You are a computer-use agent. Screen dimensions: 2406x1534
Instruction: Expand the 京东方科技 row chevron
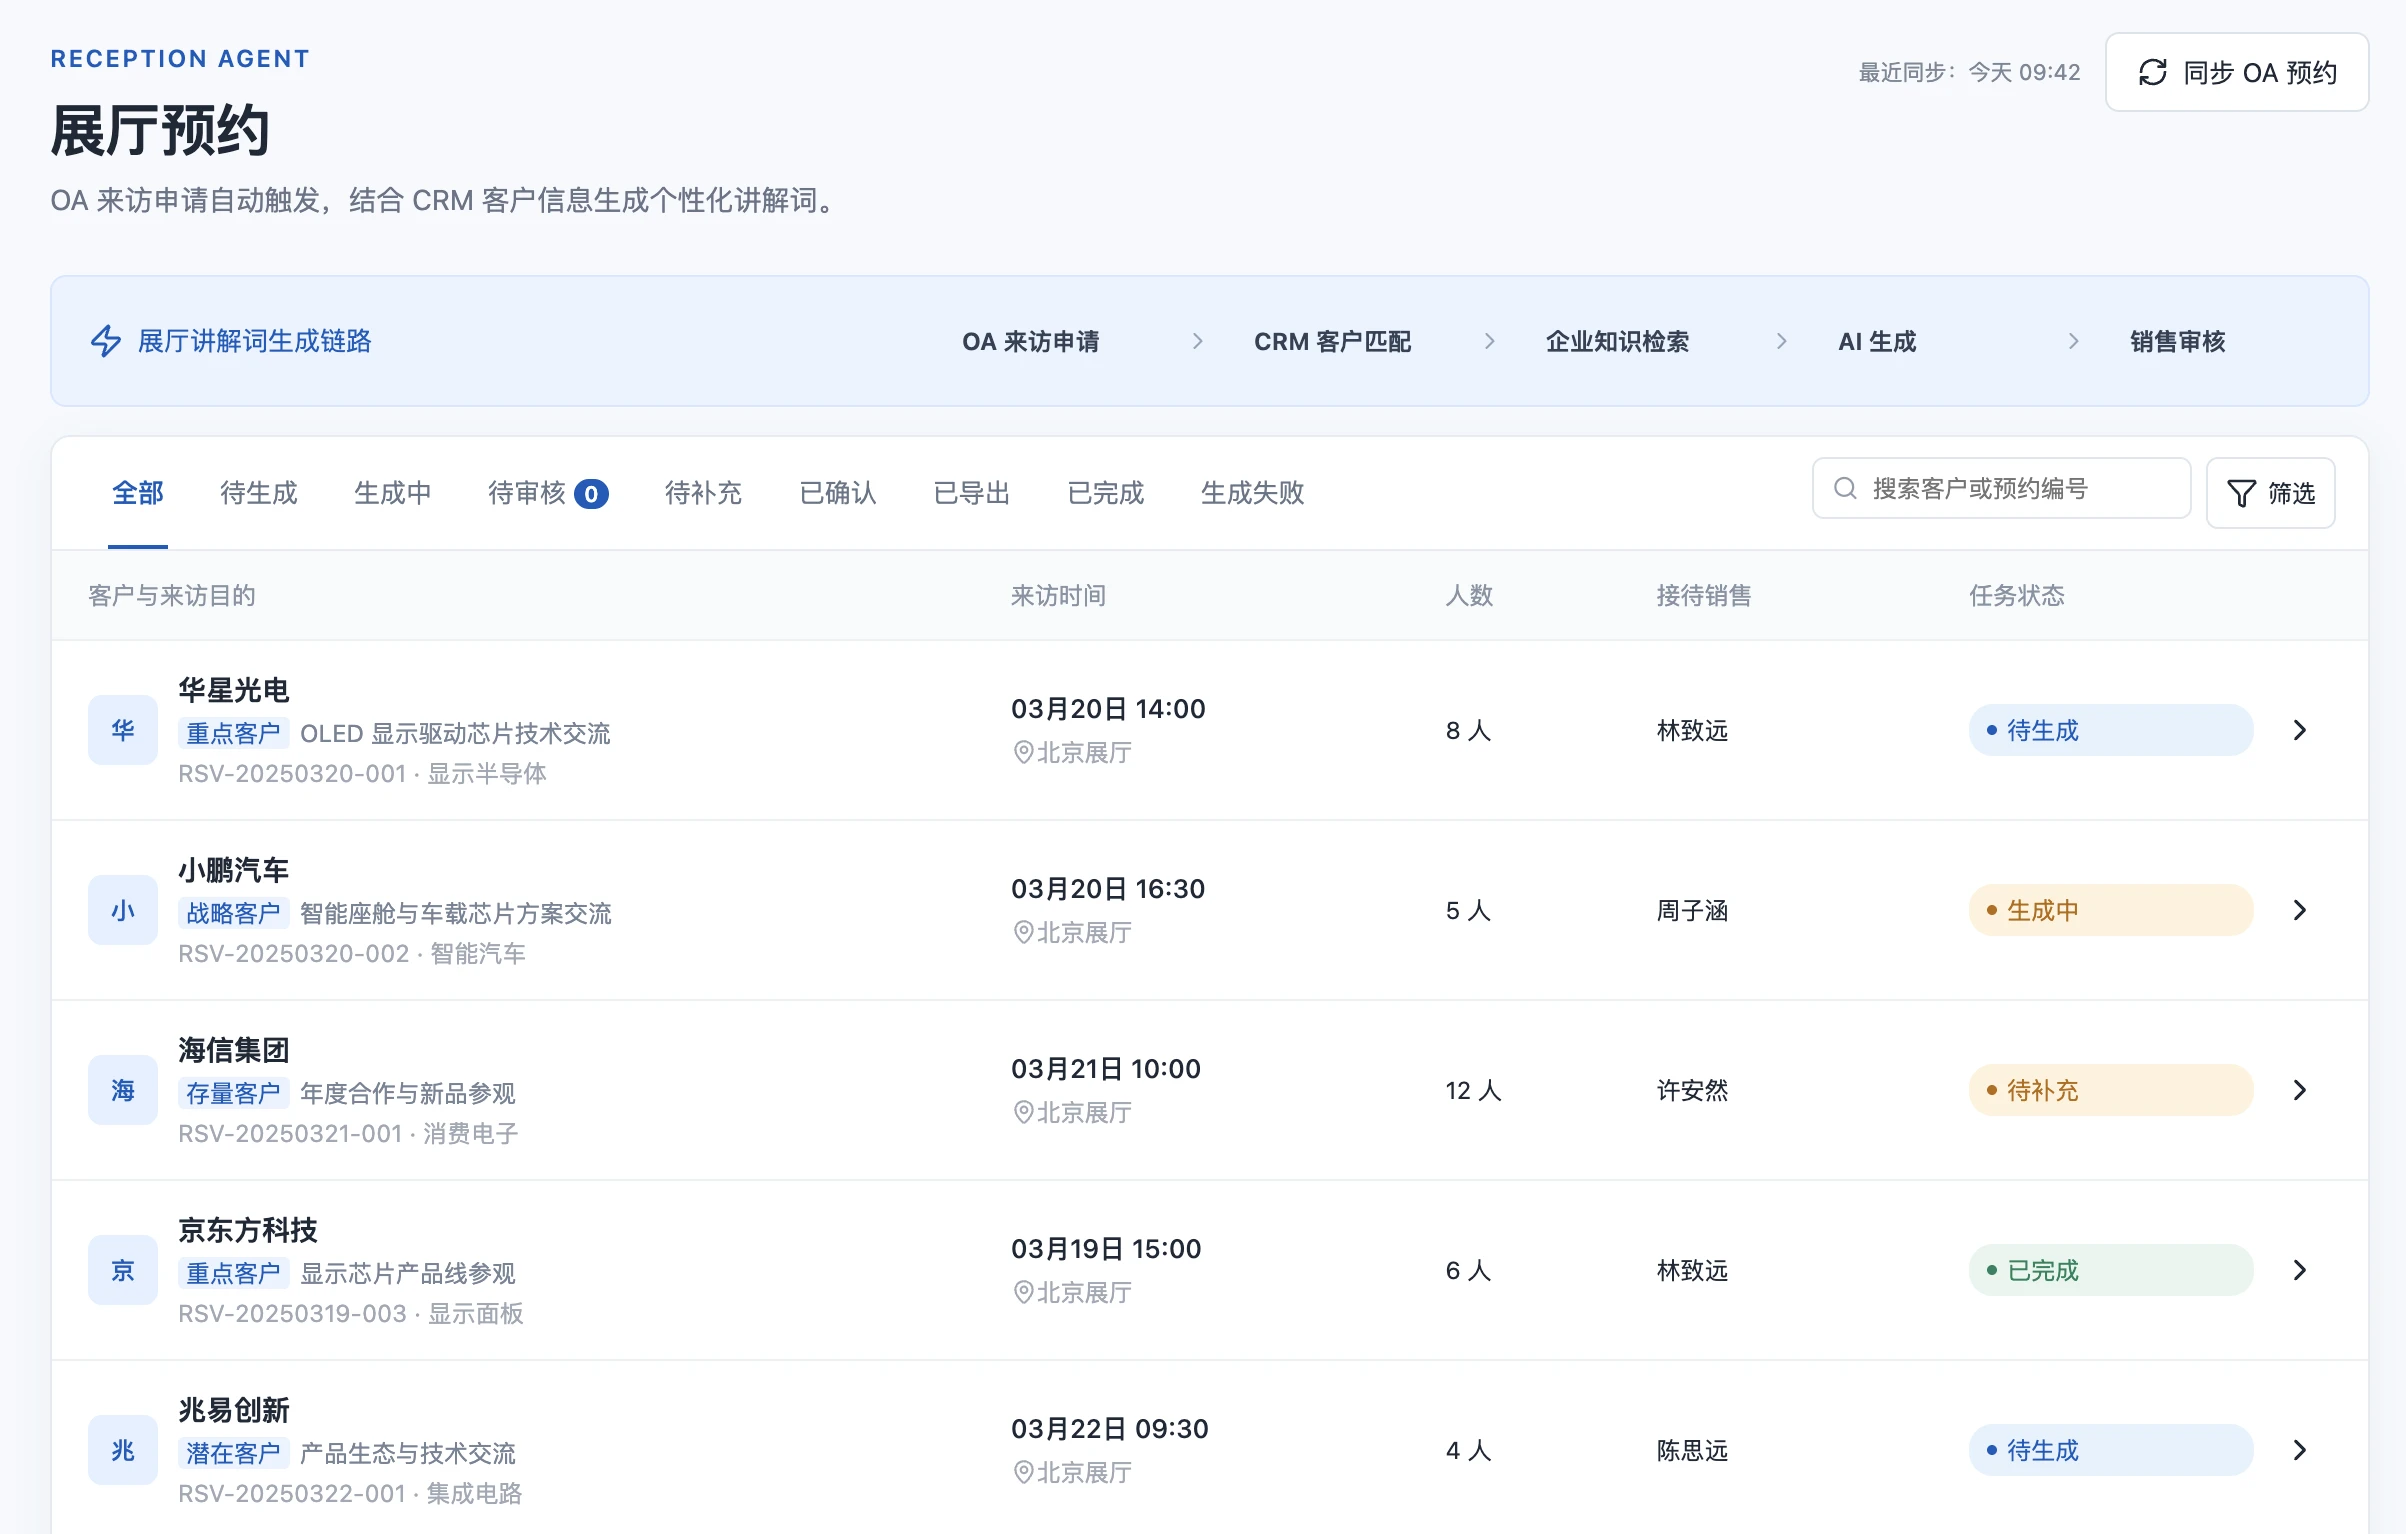2300,1270
